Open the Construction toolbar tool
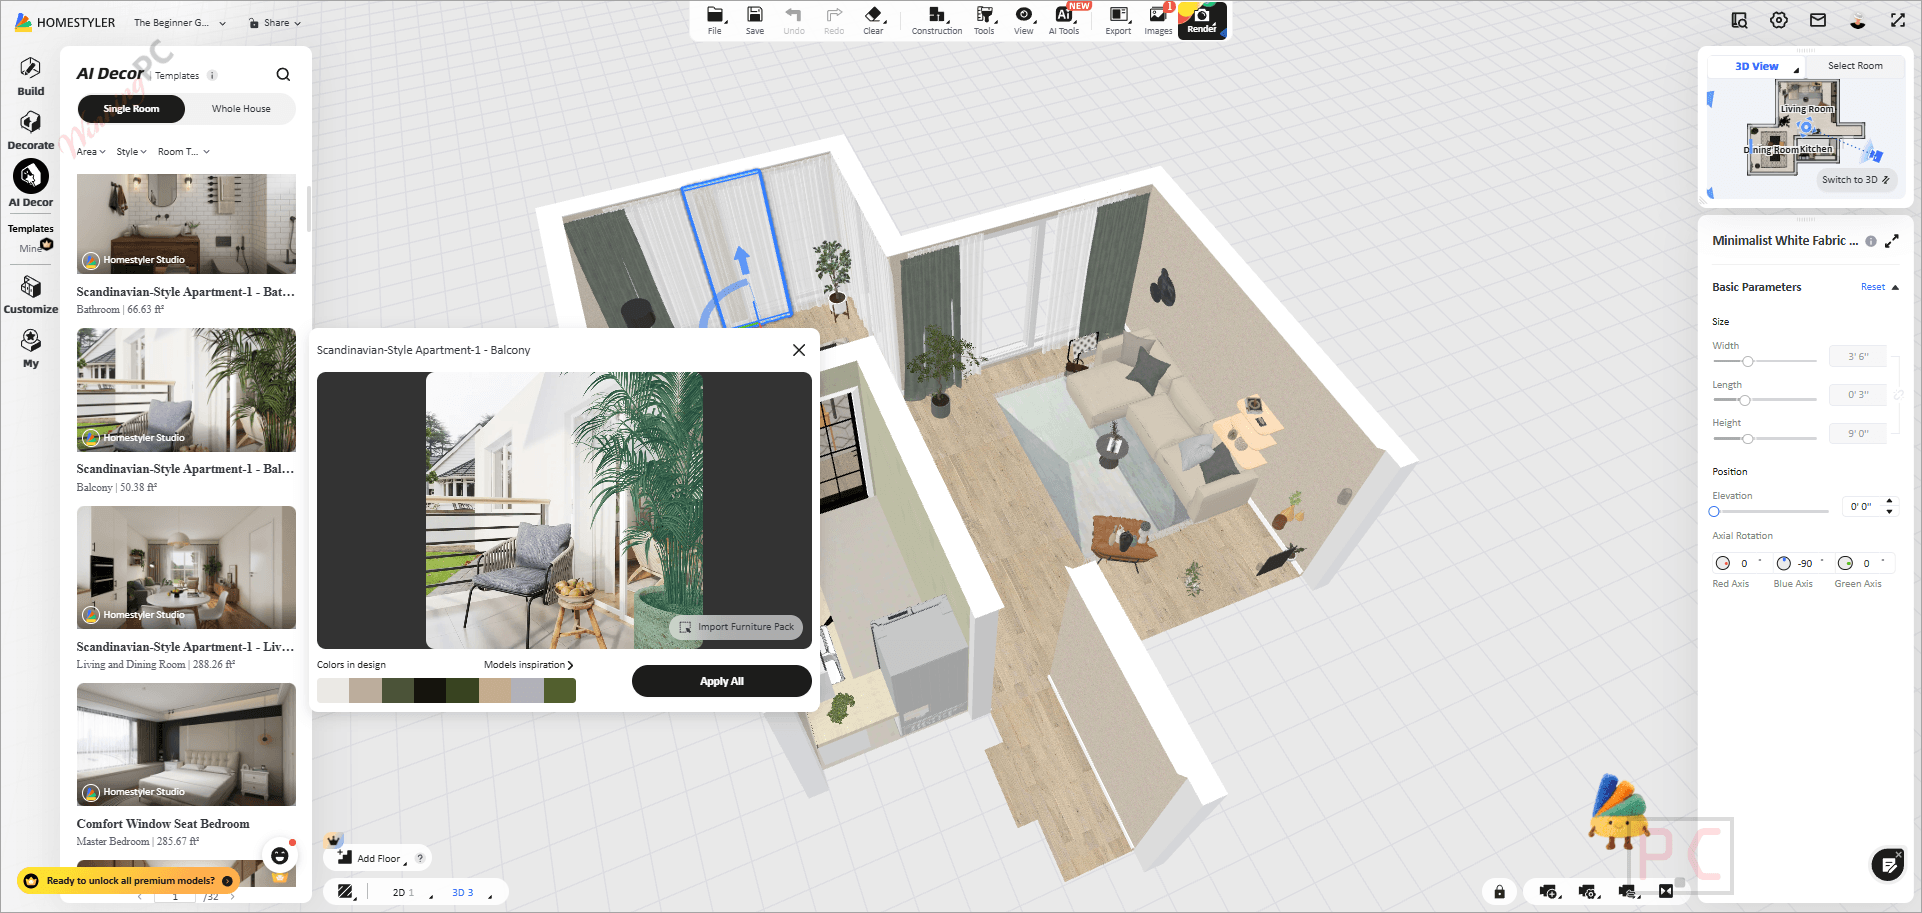Image resolution: width=1922 pixels, height=913 pixels. [x=937, y=20]
